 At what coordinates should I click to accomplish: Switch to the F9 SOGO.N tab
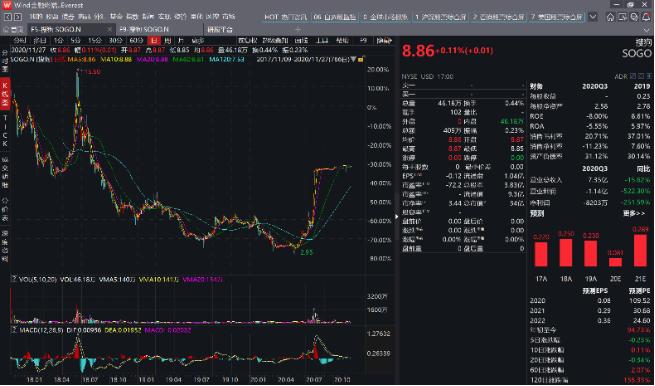click(144, 30)
